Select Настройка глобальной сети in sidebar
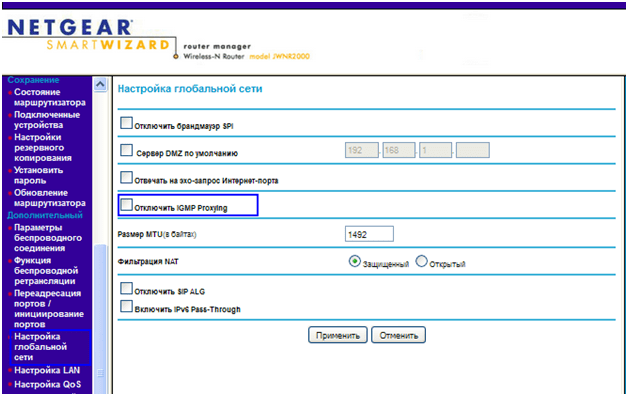 tap(40, 347)
